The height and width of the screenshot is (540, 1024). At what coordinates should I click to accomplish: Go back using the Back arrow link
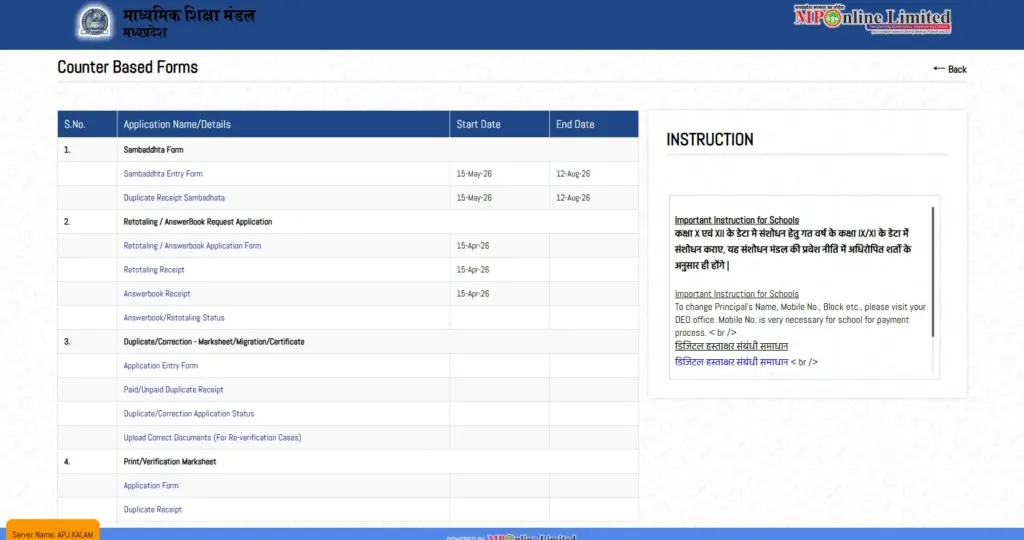950,69
